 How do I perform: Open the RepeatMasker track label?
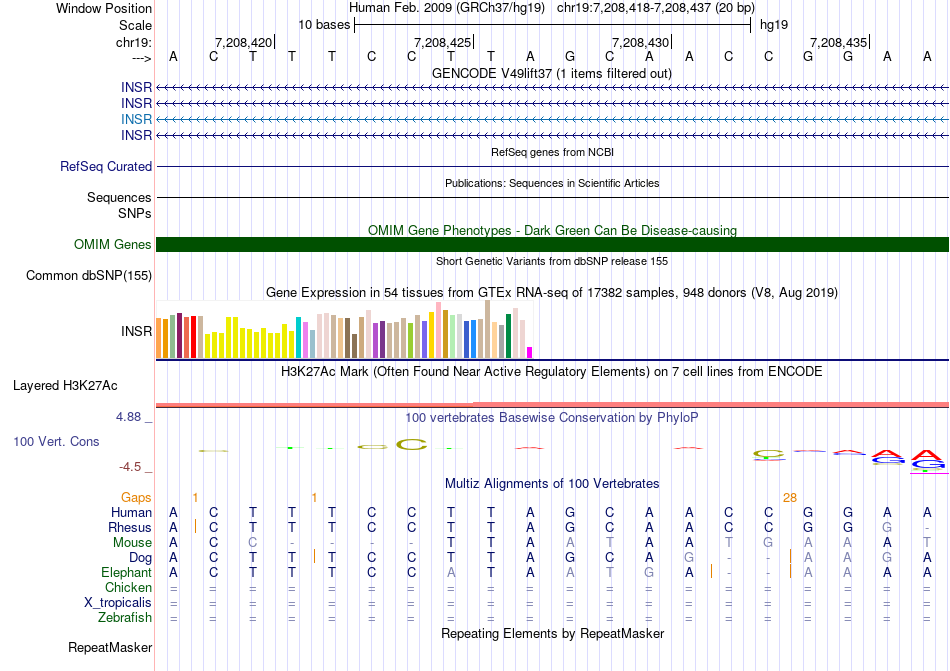tap(110, 648)
